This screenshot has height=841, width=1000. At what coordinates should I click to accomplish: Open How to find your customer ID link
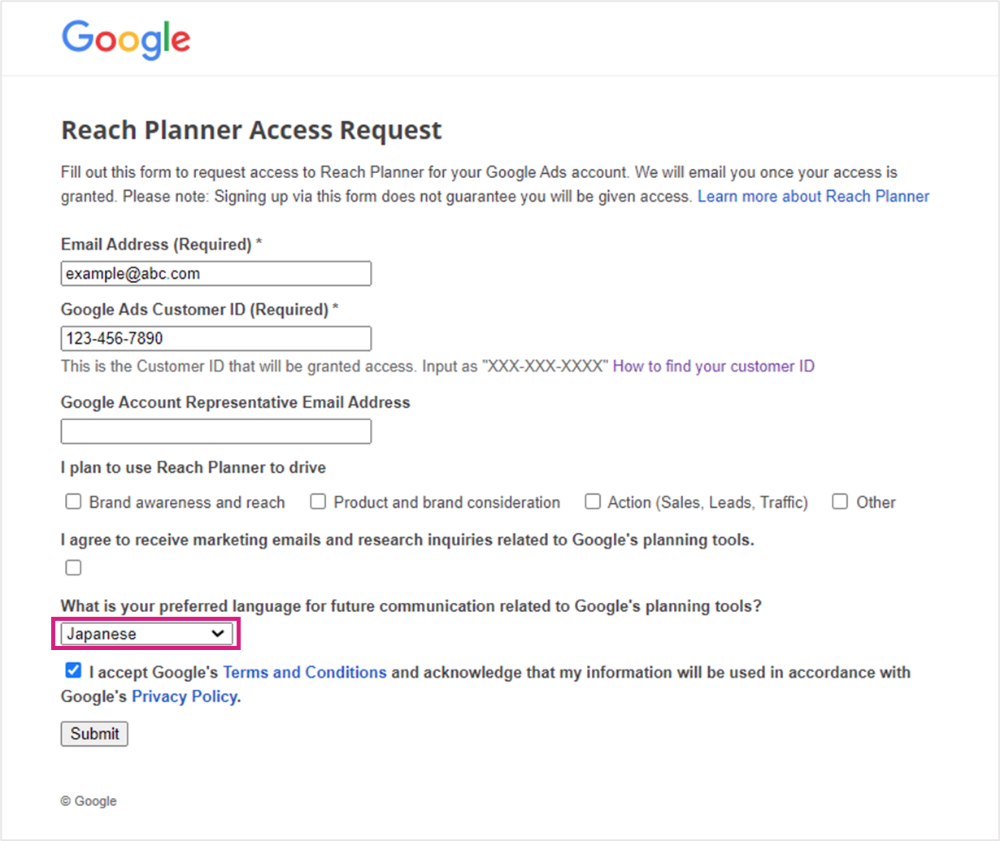(x=714, y=367)
